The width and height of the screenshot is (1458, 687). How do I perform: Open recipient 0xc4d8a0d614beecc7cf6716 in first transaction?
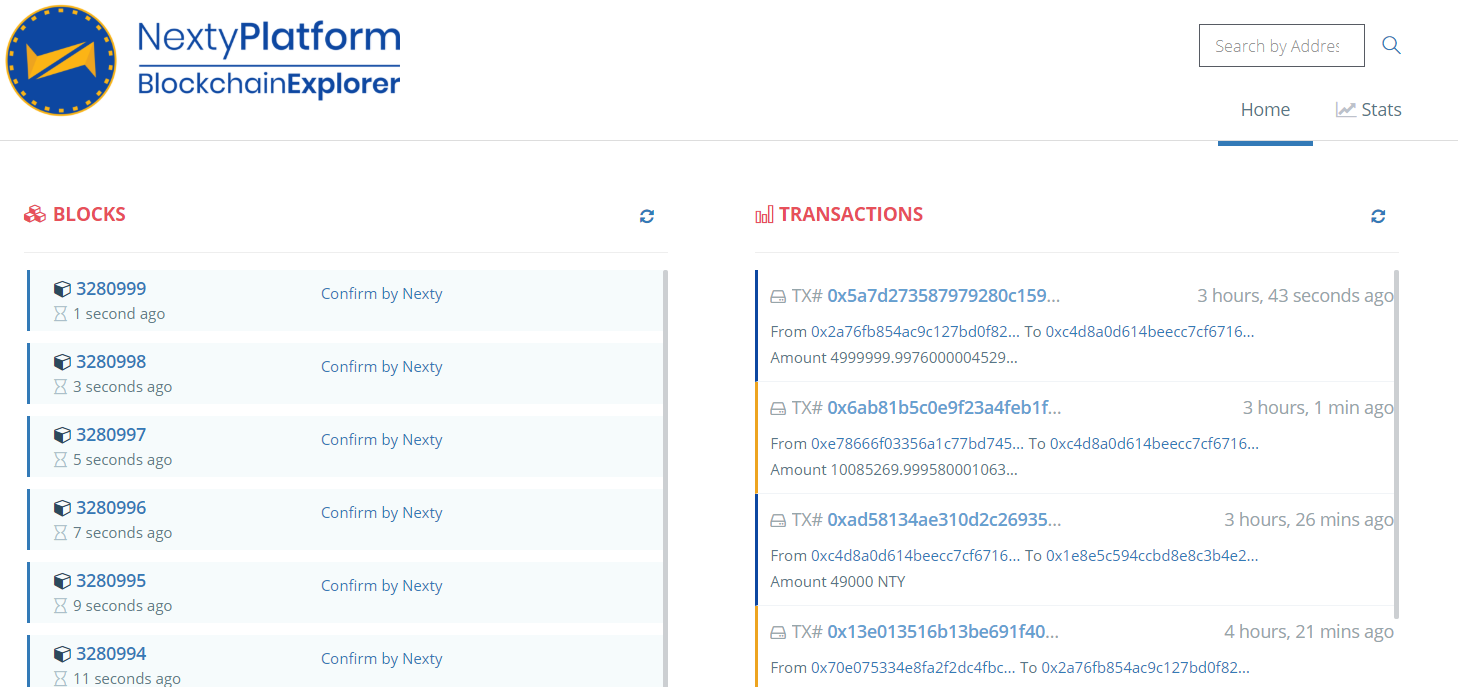[x=1150, y=332]
